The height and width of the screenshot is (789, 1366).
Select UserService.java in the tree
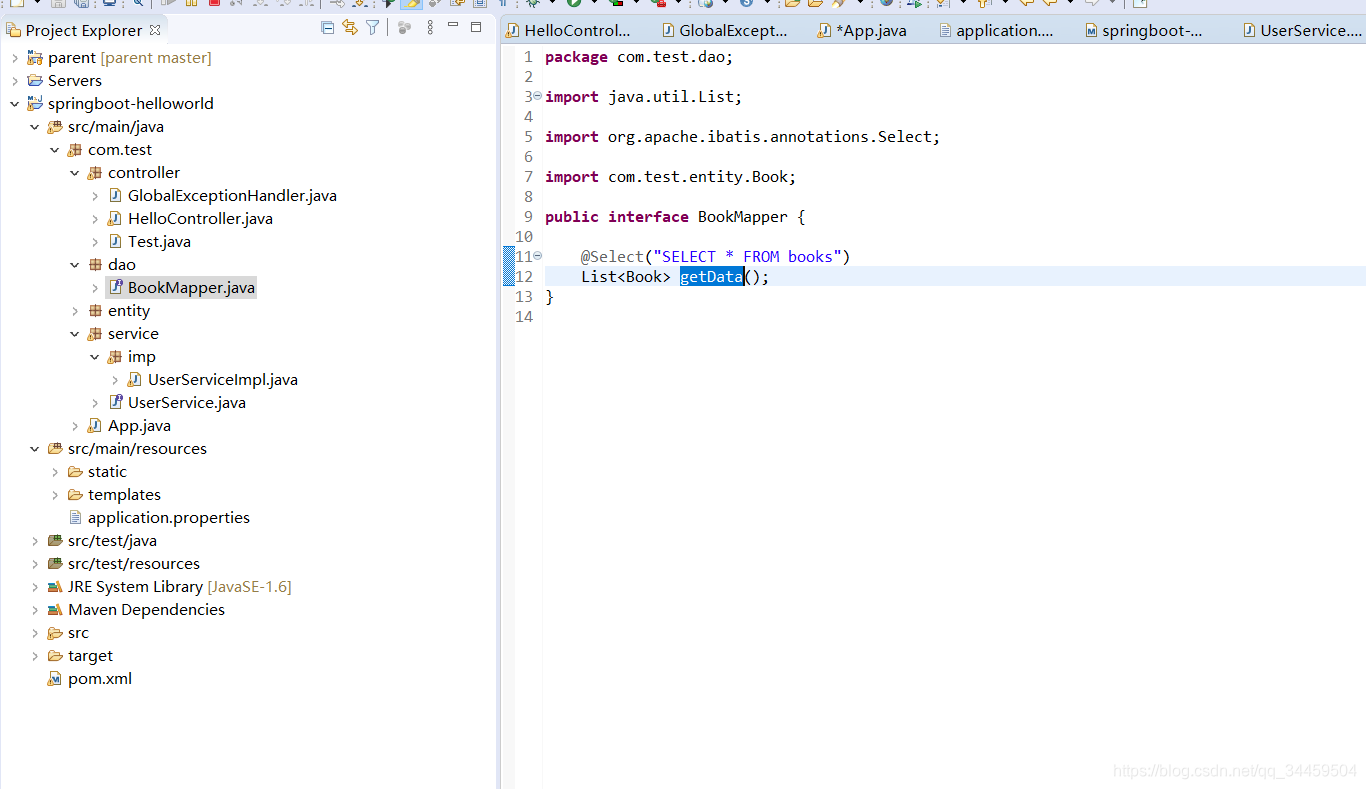(x=187, y=403)
